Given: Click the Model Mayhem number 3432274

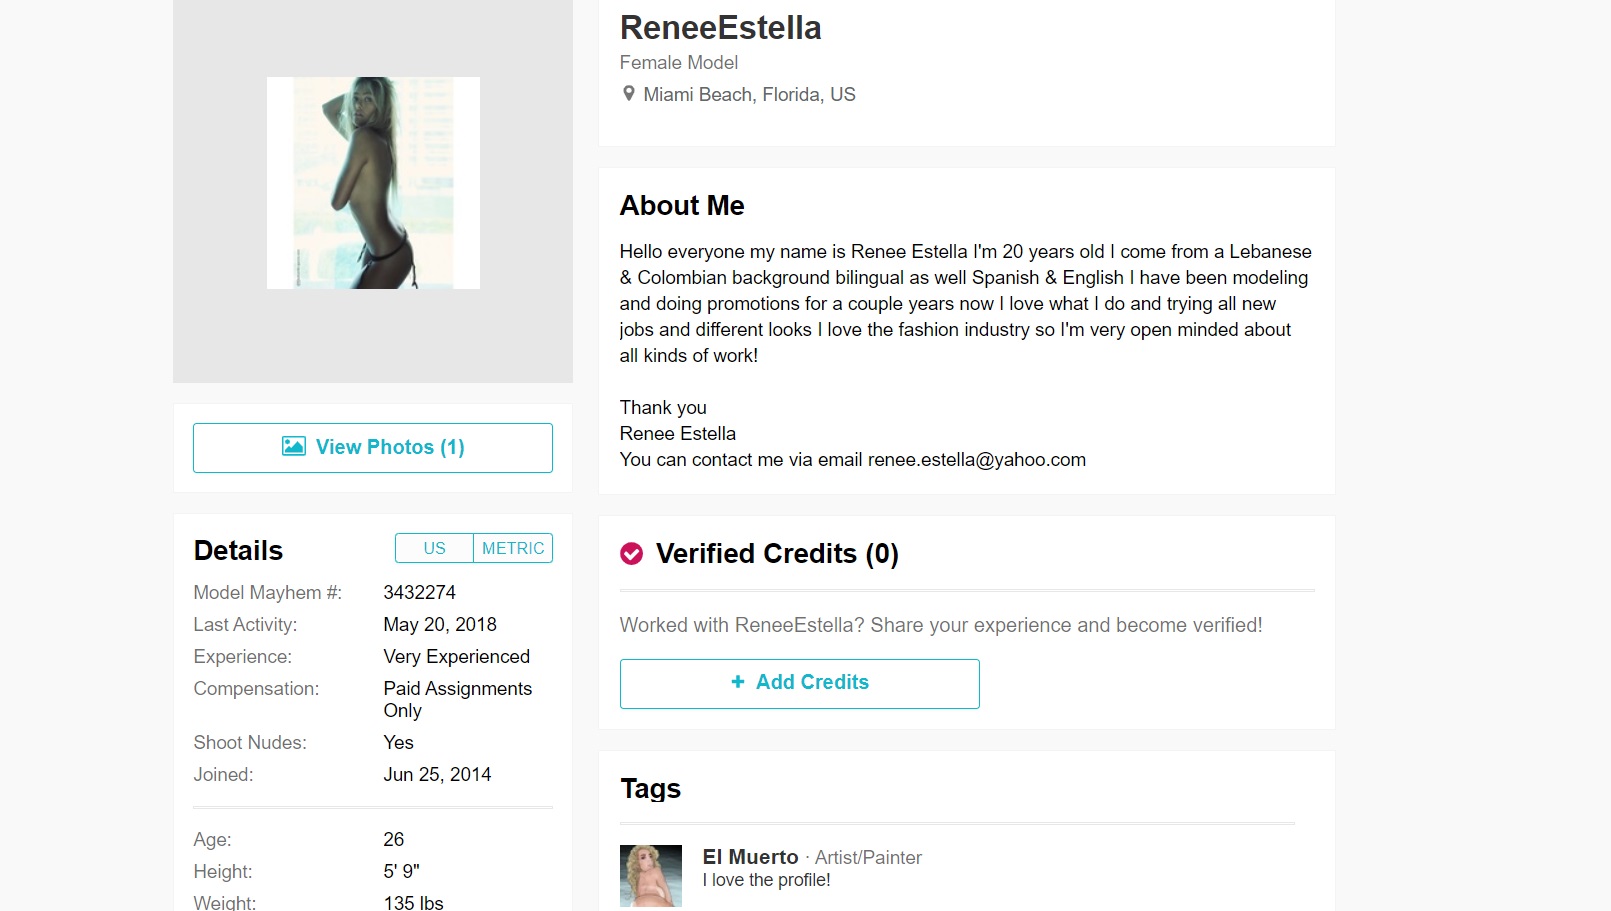Looking at the screenshot, I should (x=419, y=593).
